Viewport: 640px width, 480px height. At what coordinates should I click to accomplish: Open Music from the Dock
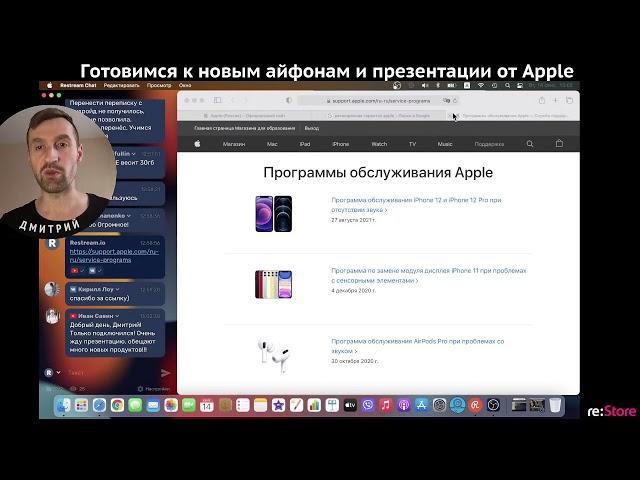(x=386, y=405)
